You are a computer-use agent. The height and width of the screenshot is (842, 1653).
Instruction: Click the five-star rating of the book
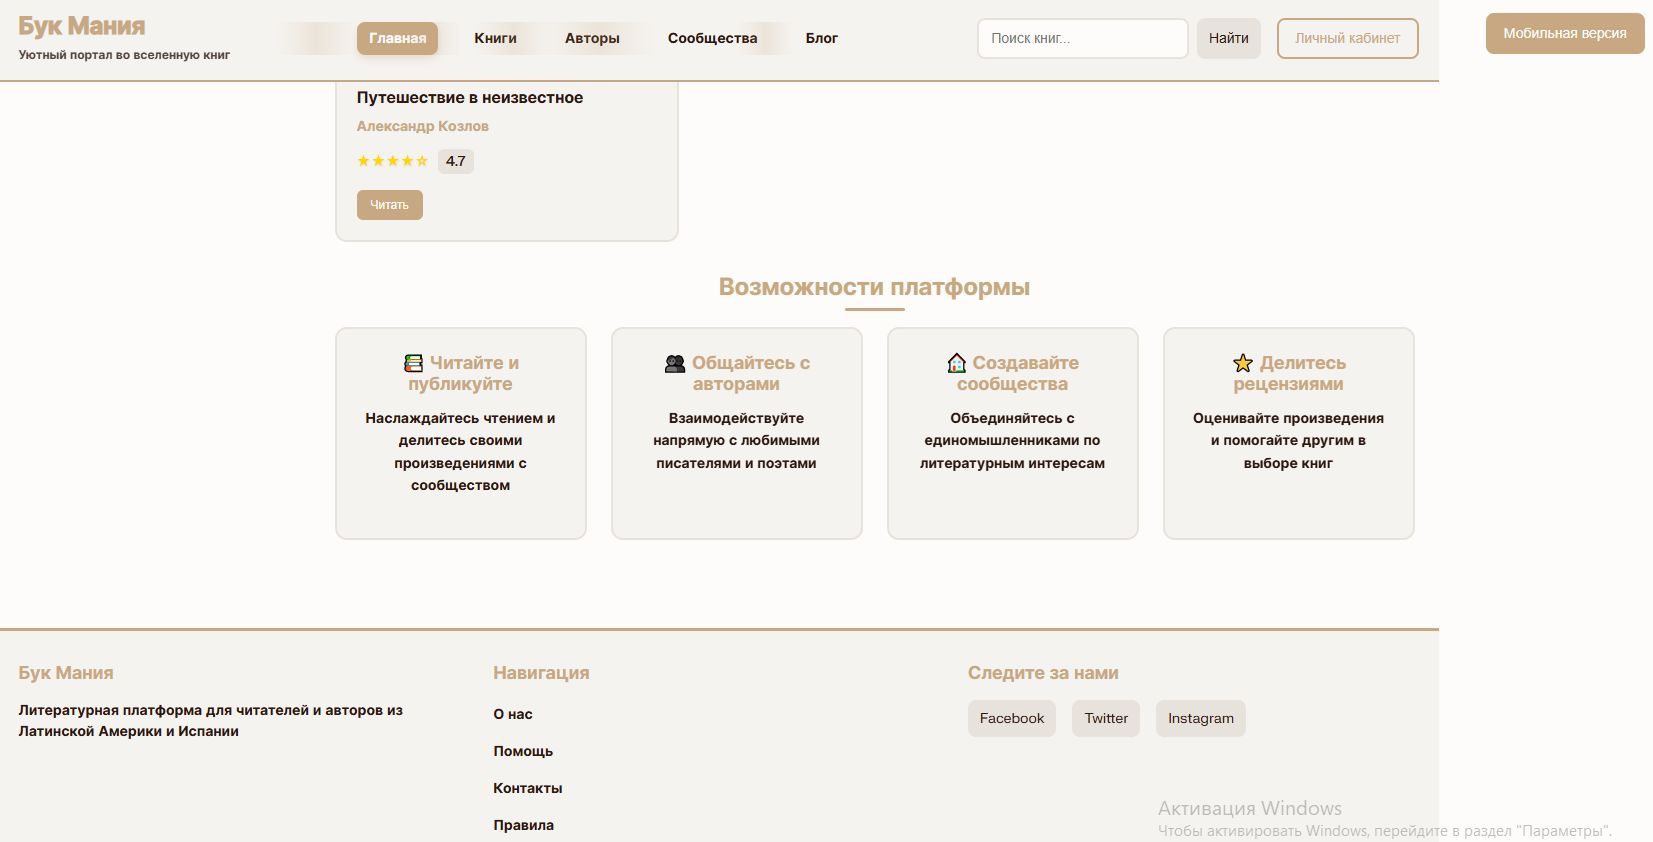click(x=393, y=161)
